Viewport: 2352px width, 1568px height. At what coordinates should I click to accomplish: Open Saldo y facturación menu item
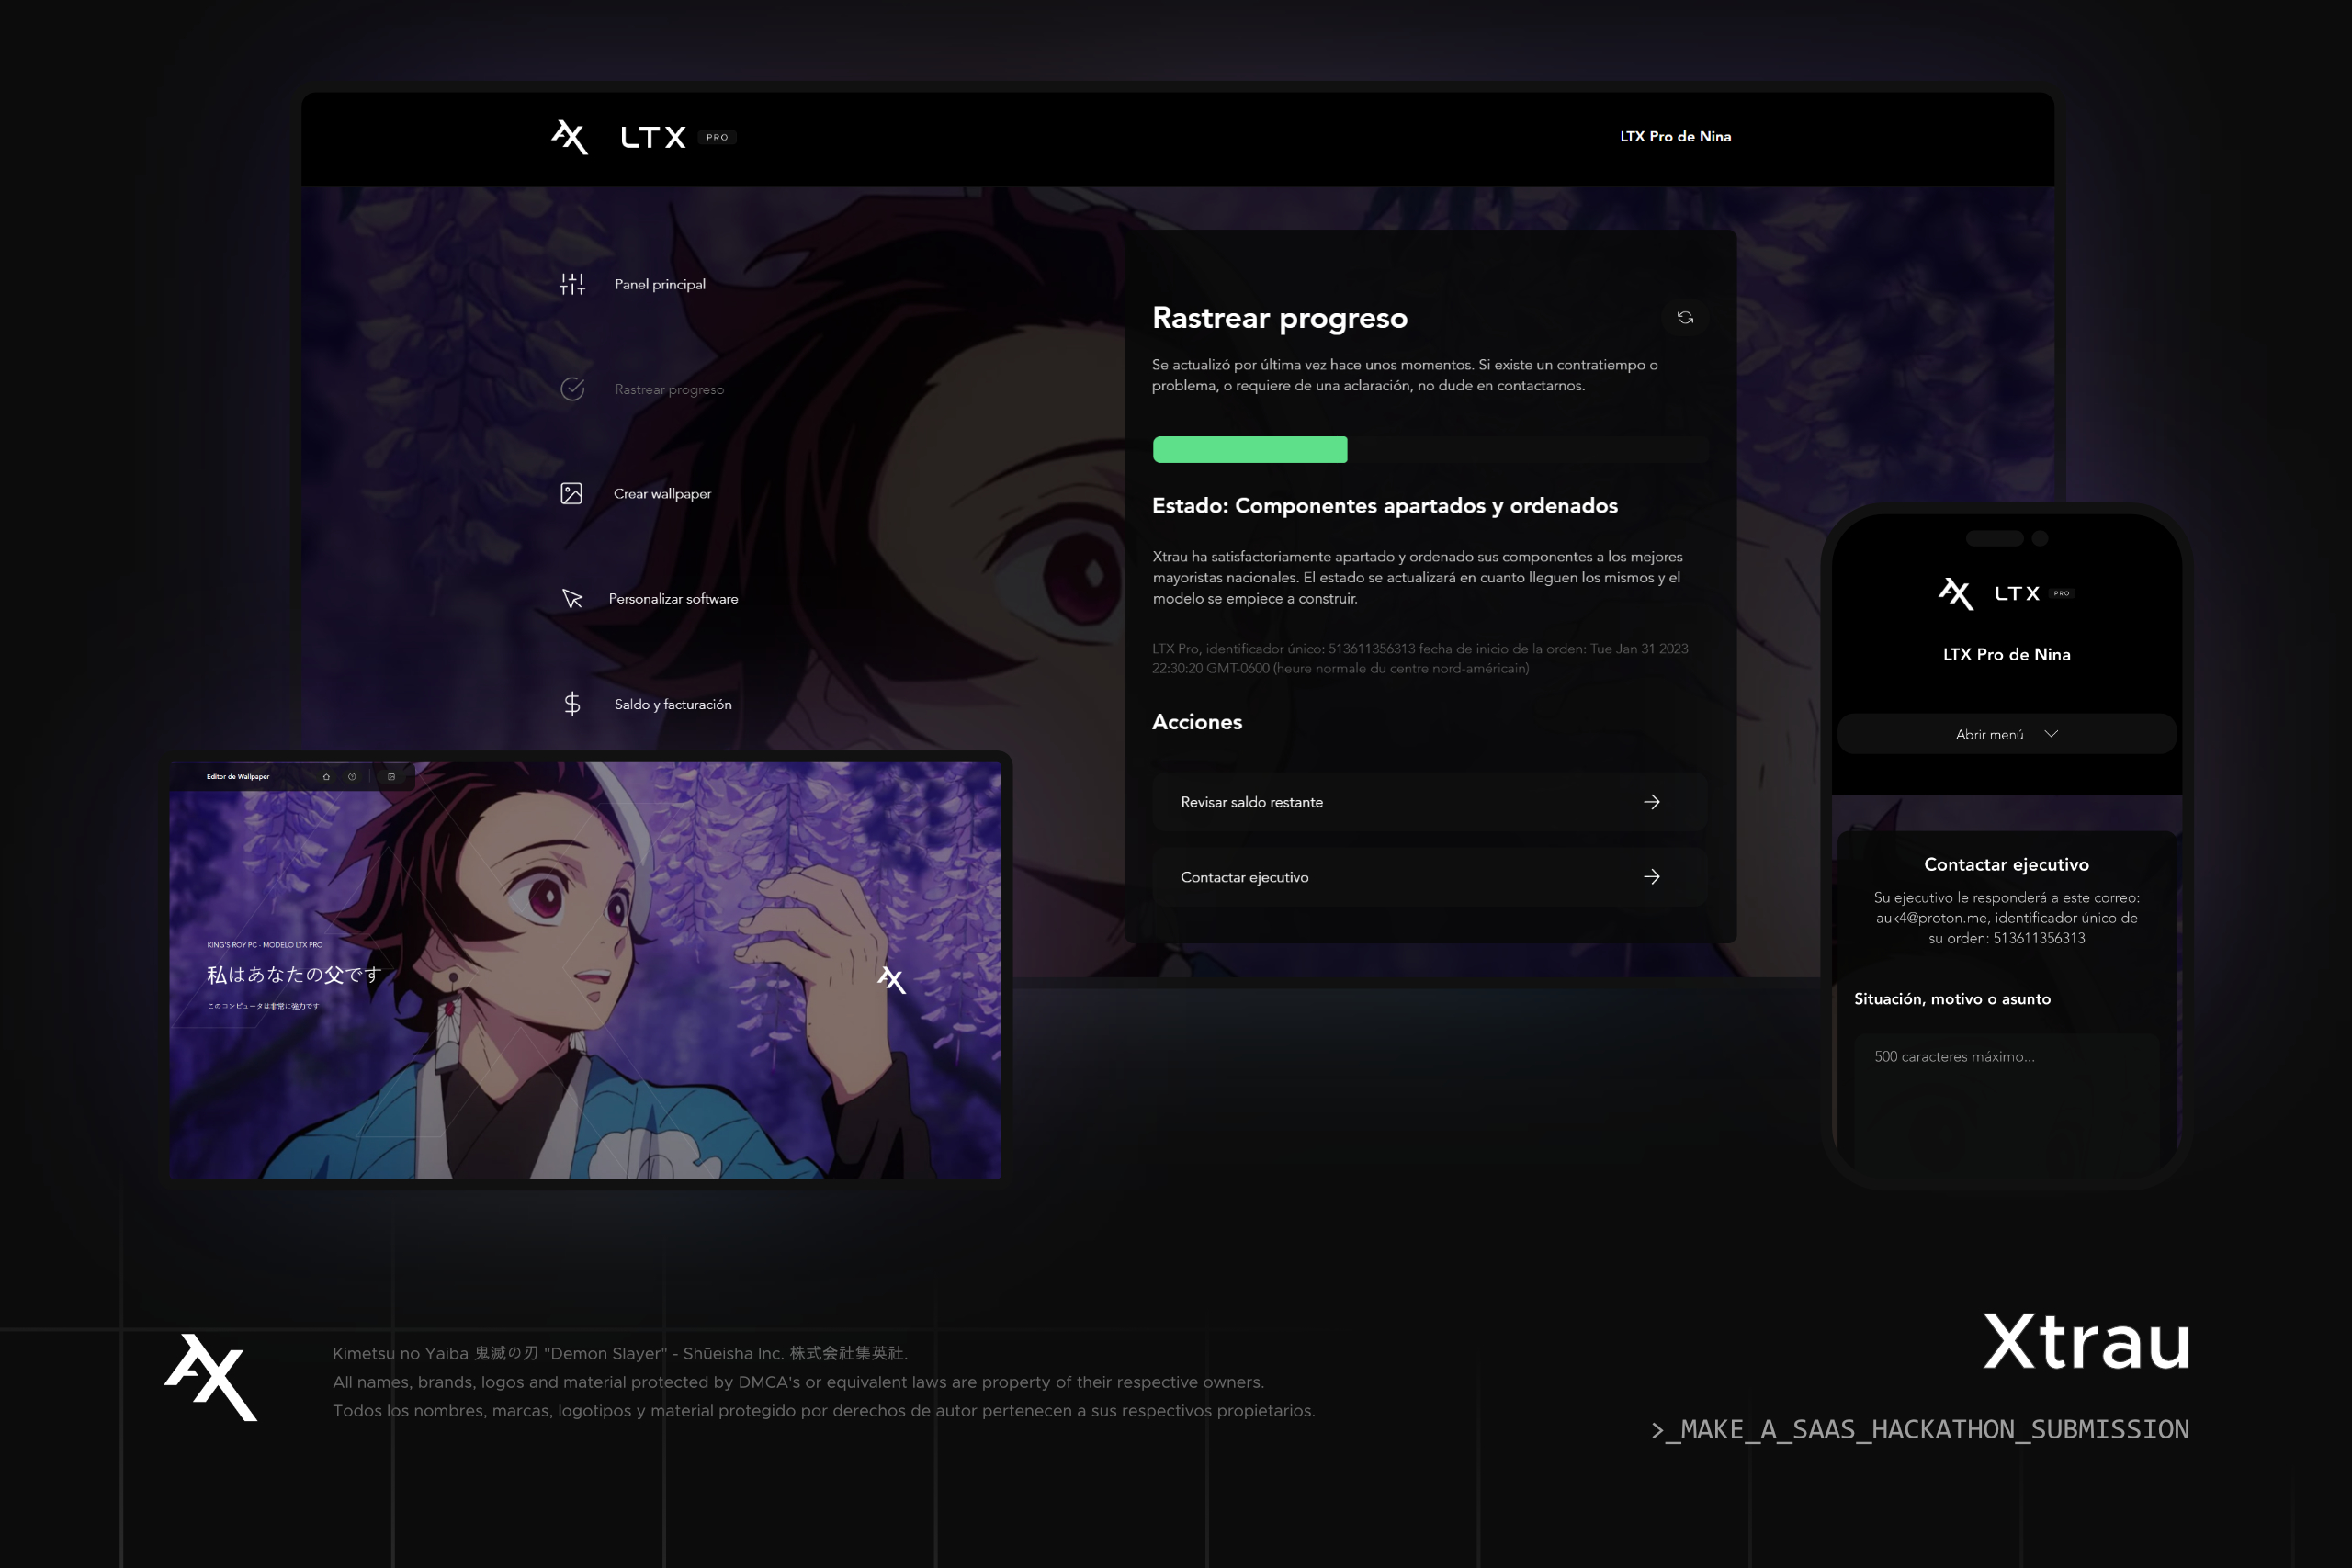(672, 704)
